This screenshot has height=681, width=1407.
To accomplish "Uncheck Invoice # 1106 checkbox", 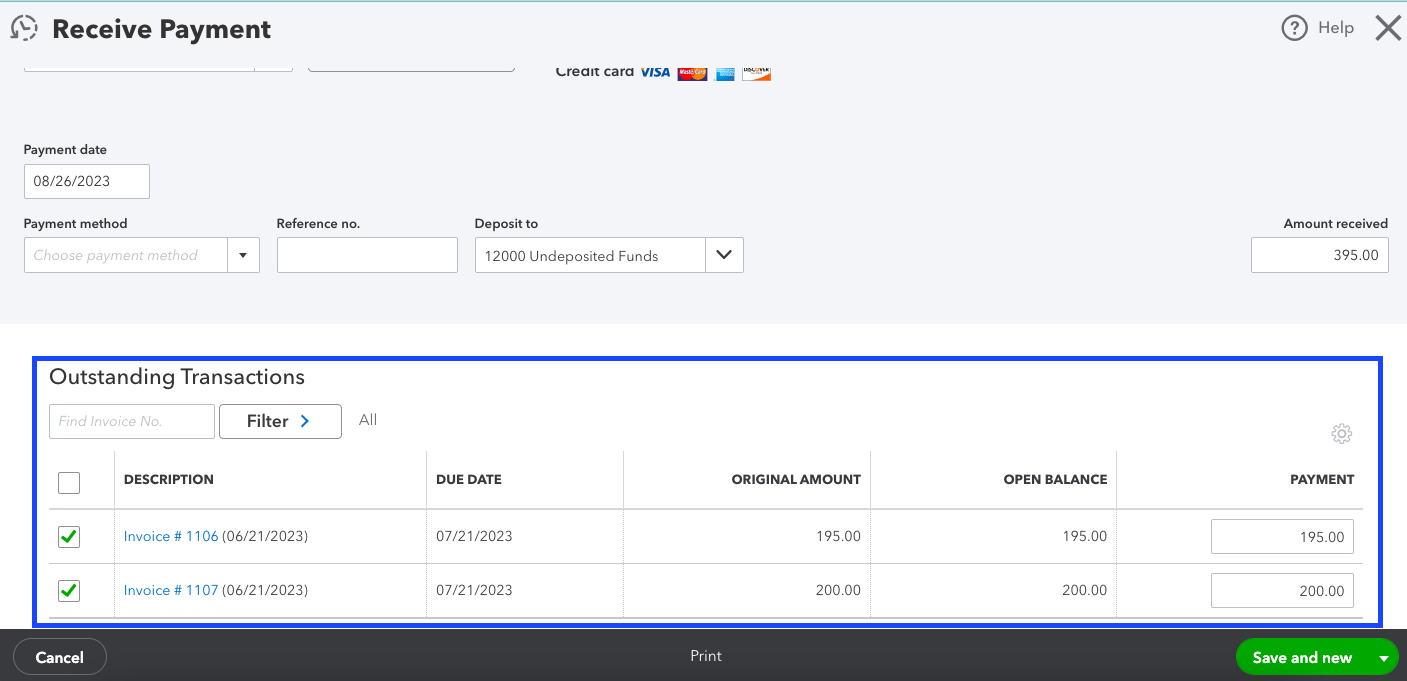I will point(69,537).
